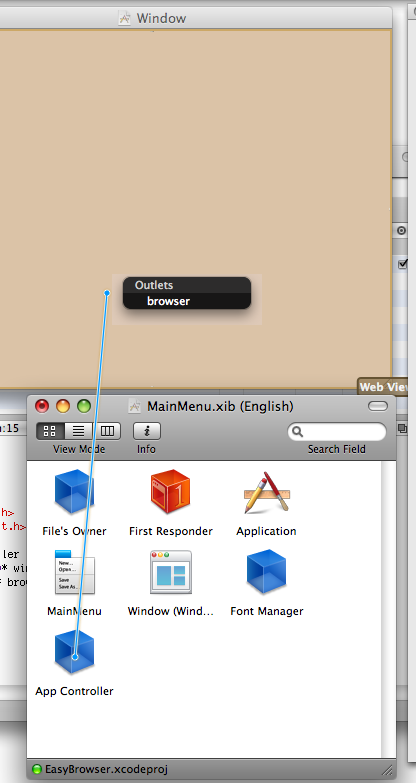Click the Outlets header in popup
416x783 pixels.
[187, 285]
